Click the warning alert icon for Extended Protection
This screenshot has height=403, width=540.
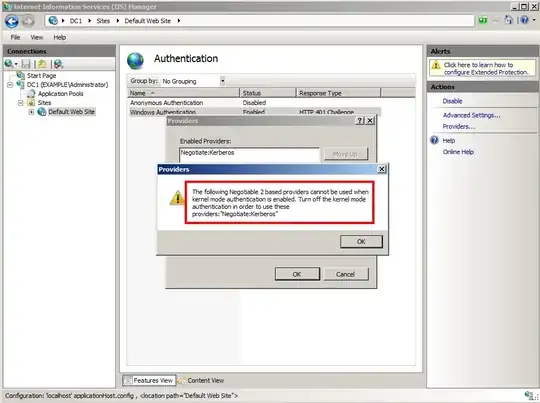pos(436,65)
